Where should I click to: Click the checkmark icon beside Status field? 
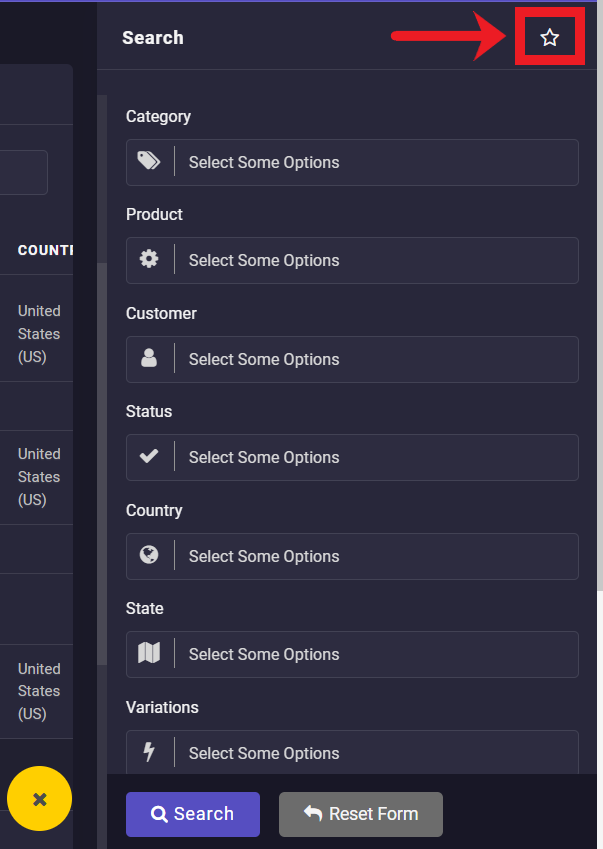[x=149, y=457]
